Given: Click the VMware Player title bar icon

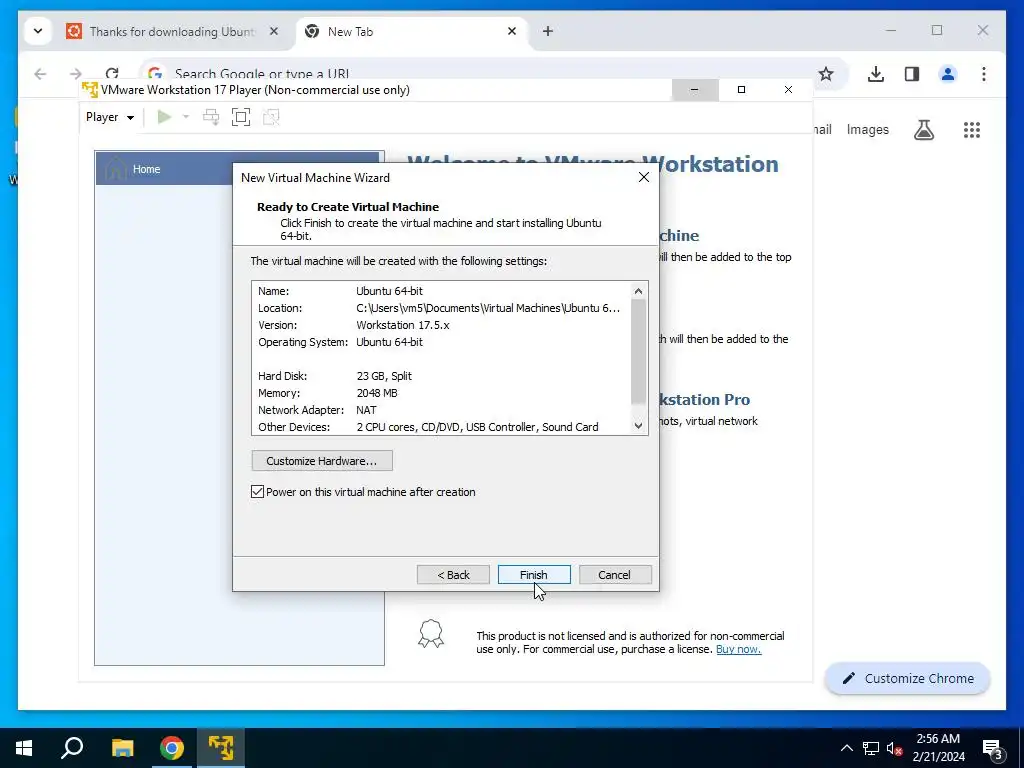Looking at the screenshot, I should pyautogui.click(x=89, y=89).
